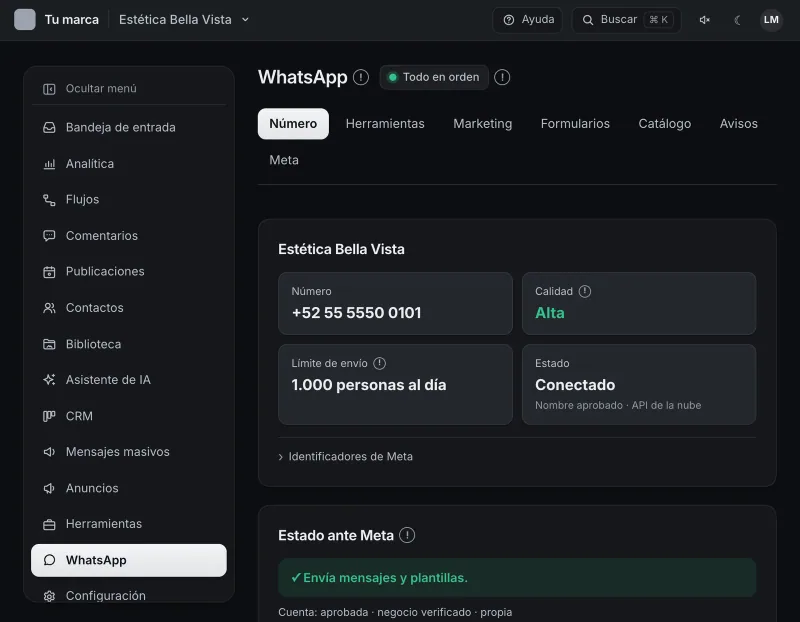800x622 pixels.
Task: Switch to the Avisos tab
Action: coord(738,123)
